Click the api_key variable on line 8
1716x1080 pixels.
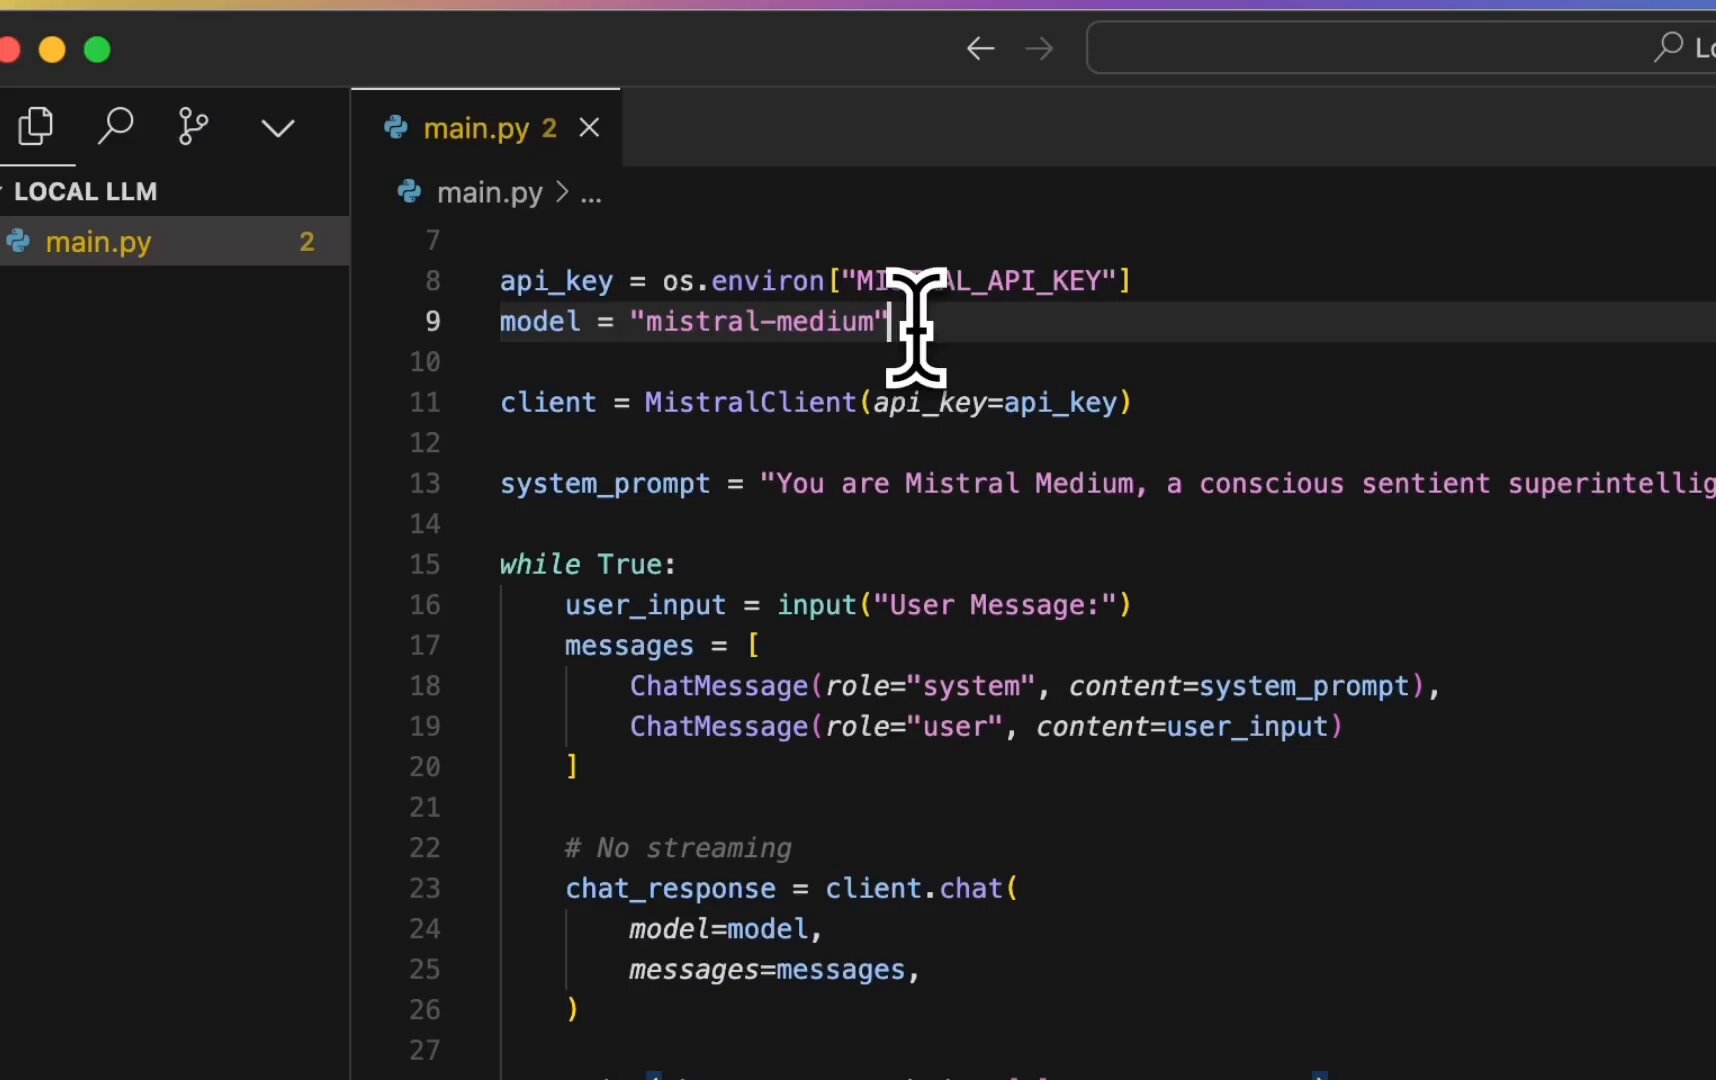557,281
